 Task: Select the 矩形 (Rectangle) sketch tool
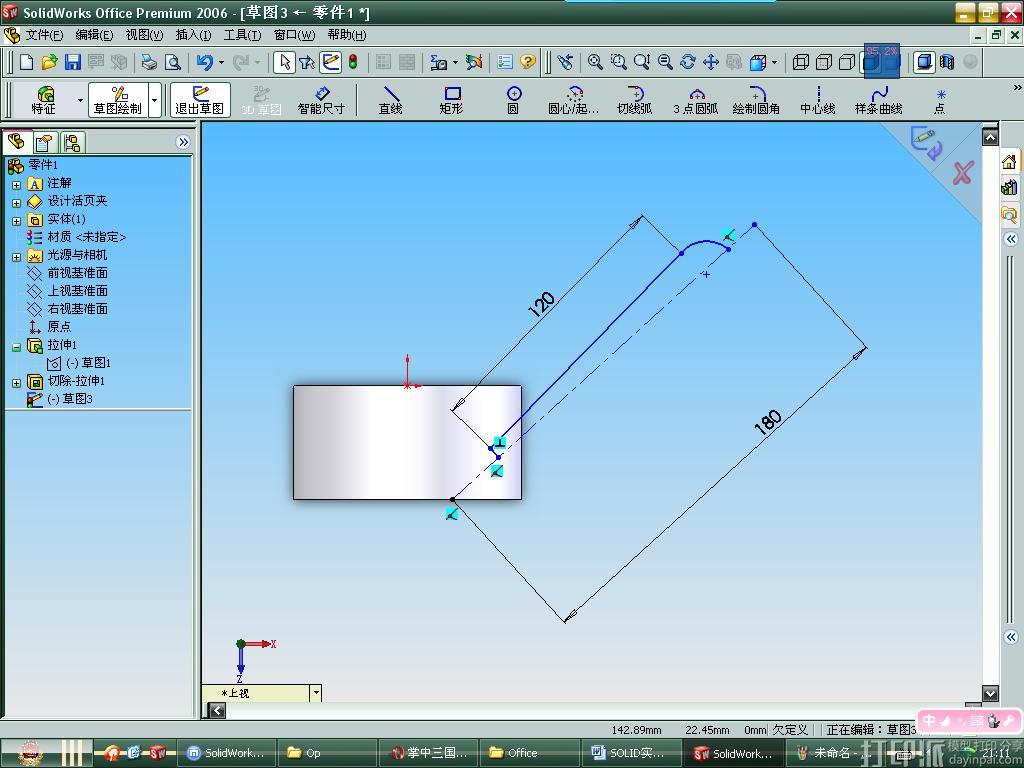point(451,99)
